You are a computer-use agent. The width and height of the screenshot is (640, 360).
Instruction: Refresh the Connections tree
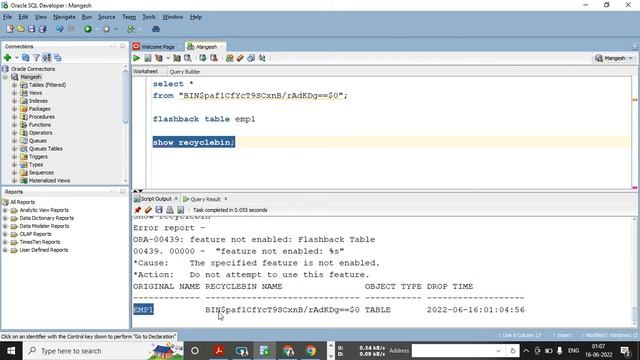pyautogui.click(x=26, y=58)
